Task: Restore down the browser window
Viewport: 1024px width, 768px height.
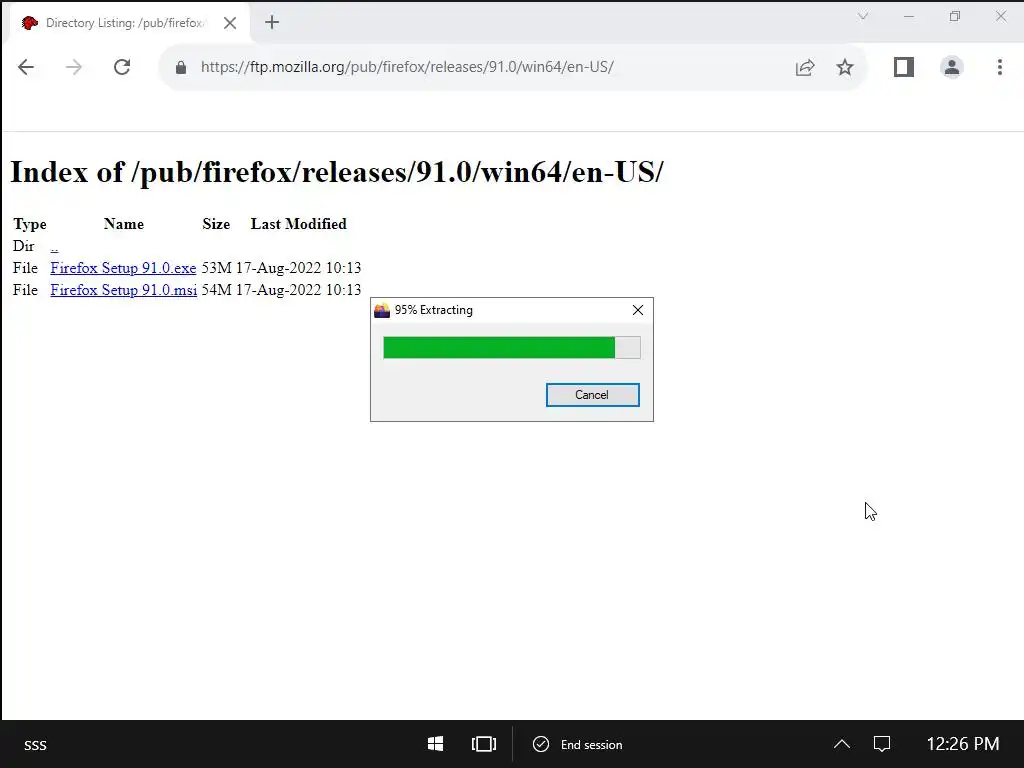Action: 955,16
